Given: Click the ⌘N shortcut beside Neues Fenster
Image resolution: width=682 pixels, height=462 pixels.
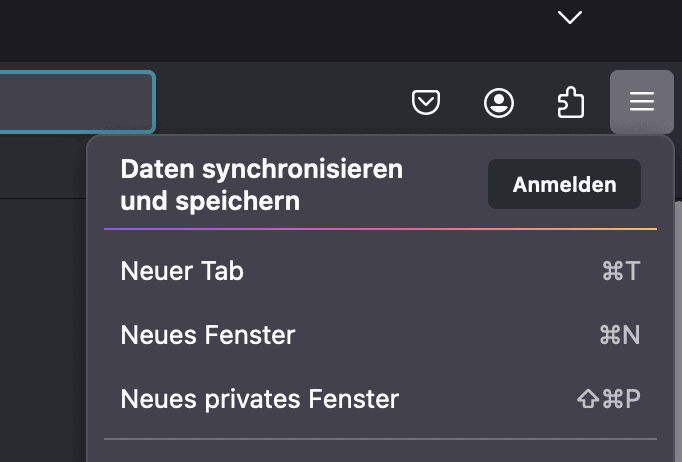Looking at the screenshot, I should 619,335.
